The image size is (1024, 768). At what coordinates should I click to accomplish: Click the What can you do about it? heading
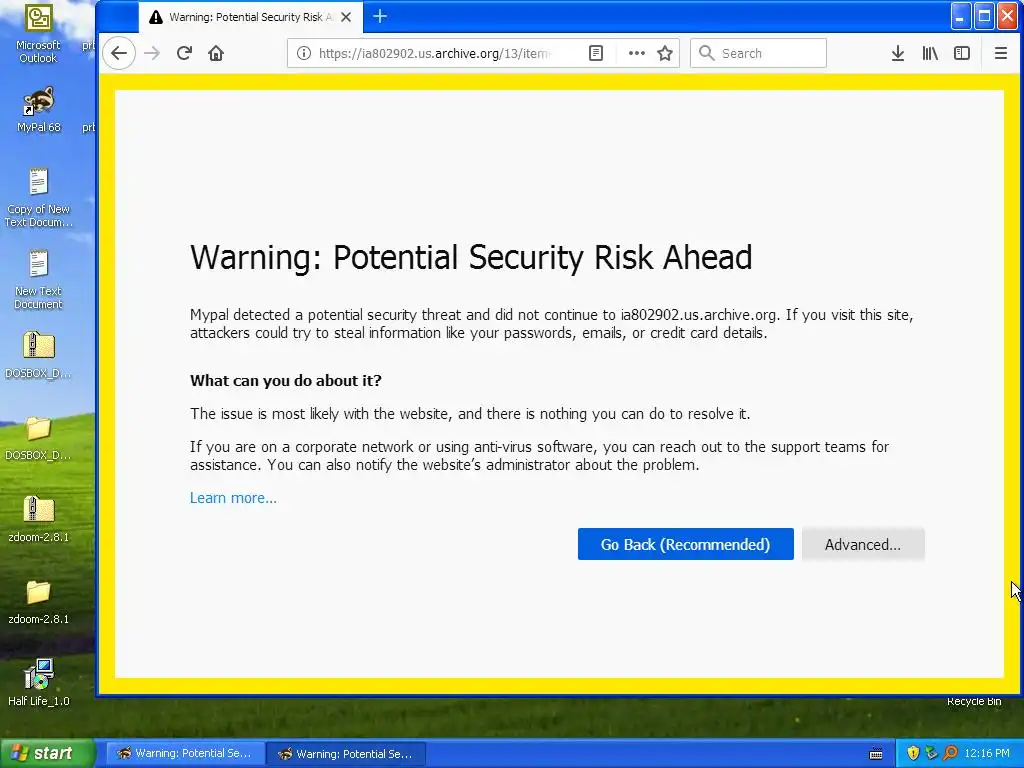pyautogui.click(x=285, y=380)
